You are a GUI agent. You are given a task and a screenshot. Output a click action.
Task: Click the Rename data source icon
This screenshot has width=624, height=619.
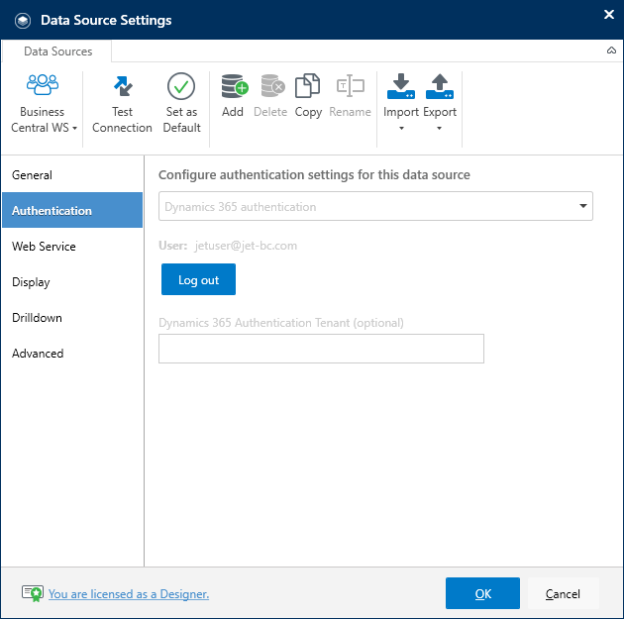[350, 86]
